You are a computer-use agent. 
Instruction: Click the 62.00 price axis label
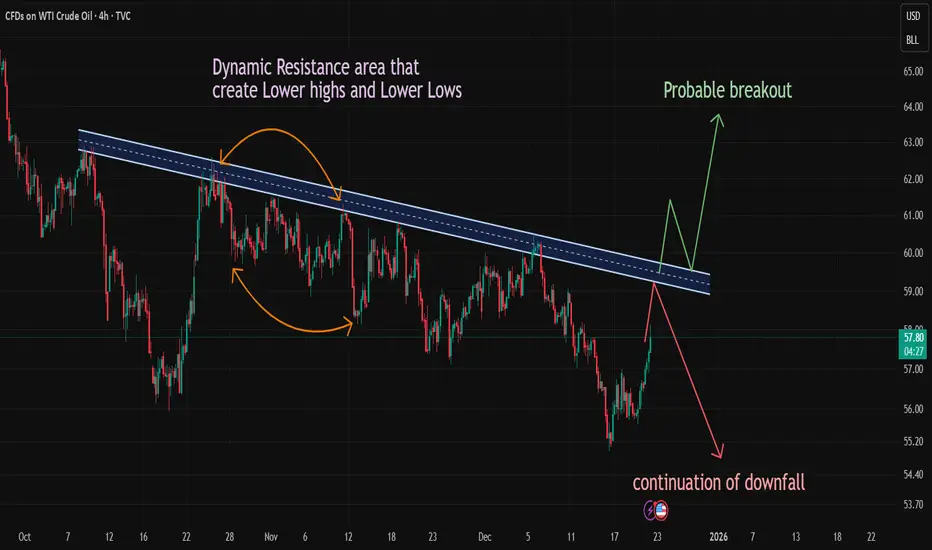(913, 179)
